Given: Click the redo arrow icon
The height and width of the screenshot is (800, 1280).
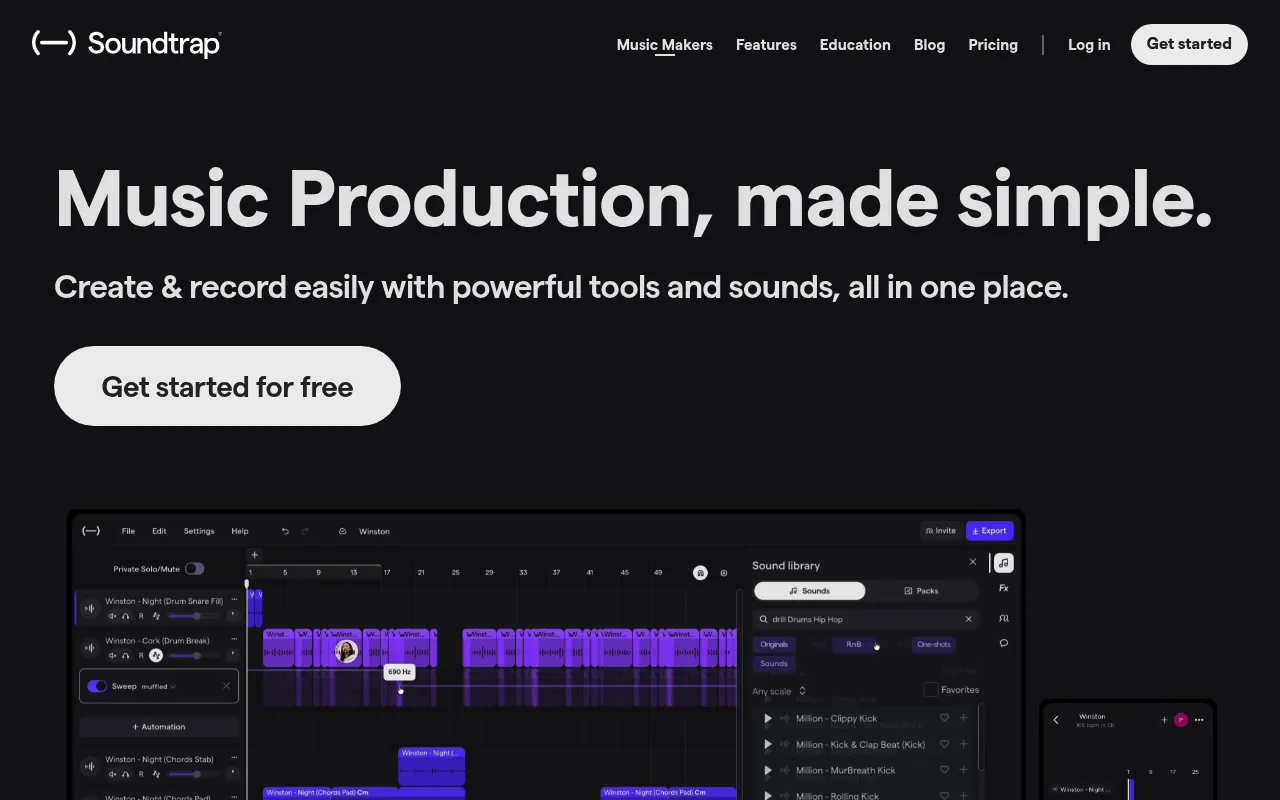Looking at the screenshot, I should pyautogui.click(x=305, y=531).
